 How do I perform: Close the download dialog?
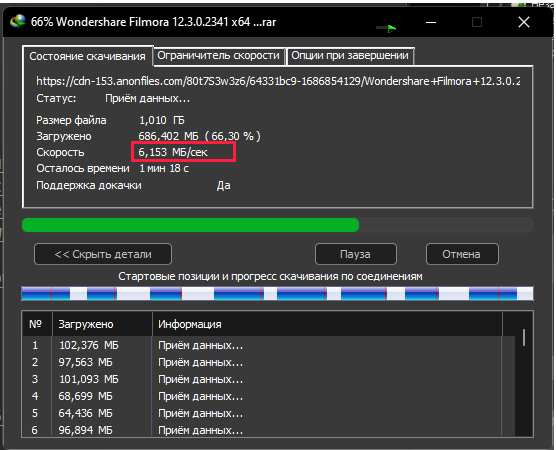coord(524,22)
